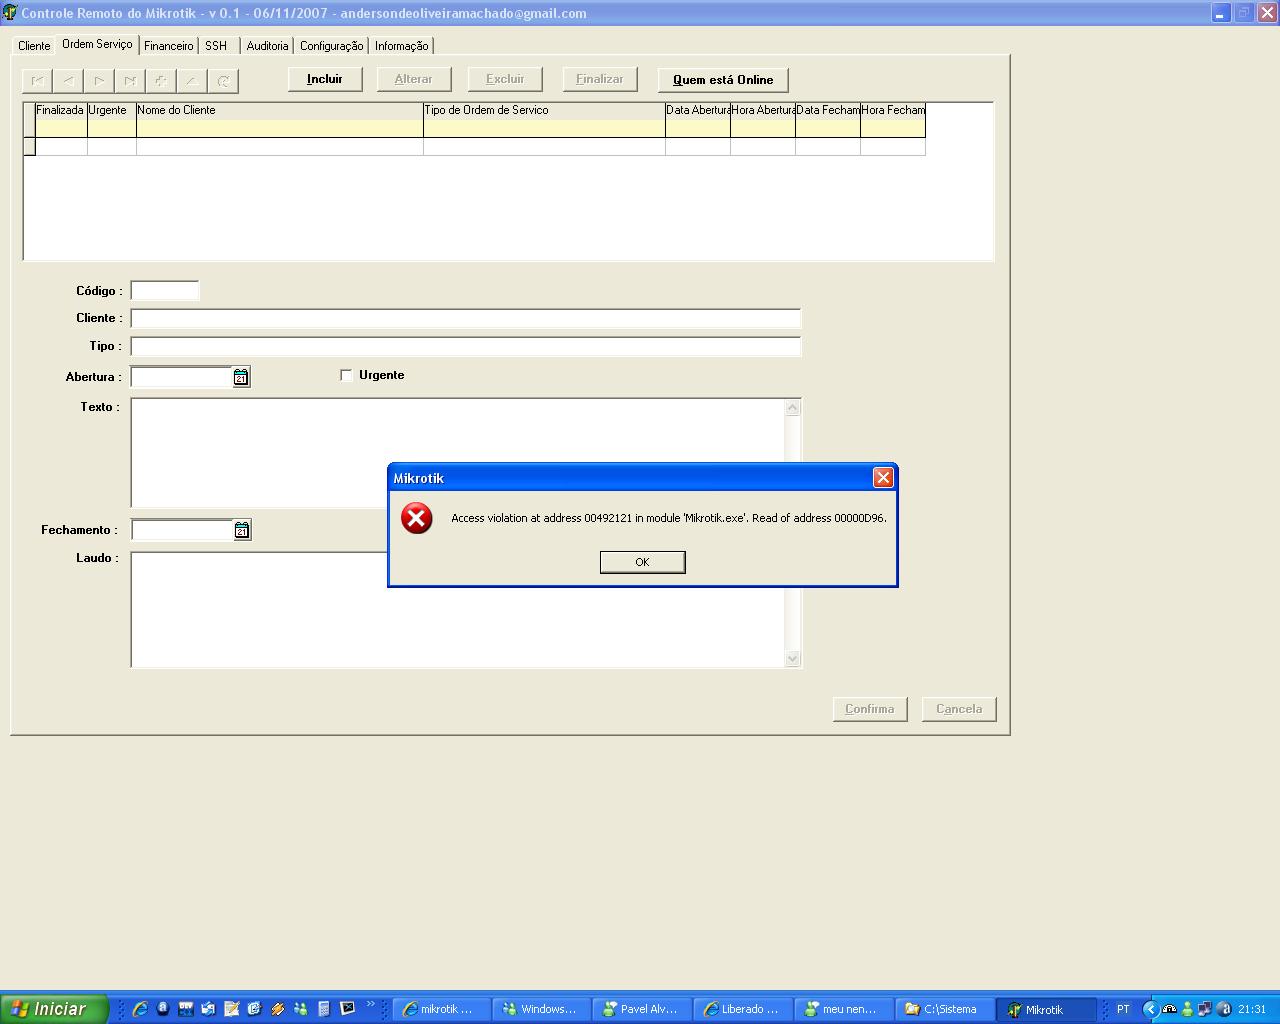The height and width of the screenshot is (1024, 1280).
Task: Click the red error icon in dialog
Action: (417, 518)
